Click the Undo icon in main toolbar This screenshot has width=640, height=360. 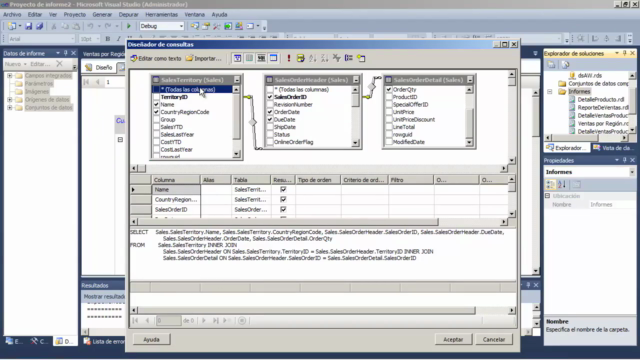(x=90, y=26)
